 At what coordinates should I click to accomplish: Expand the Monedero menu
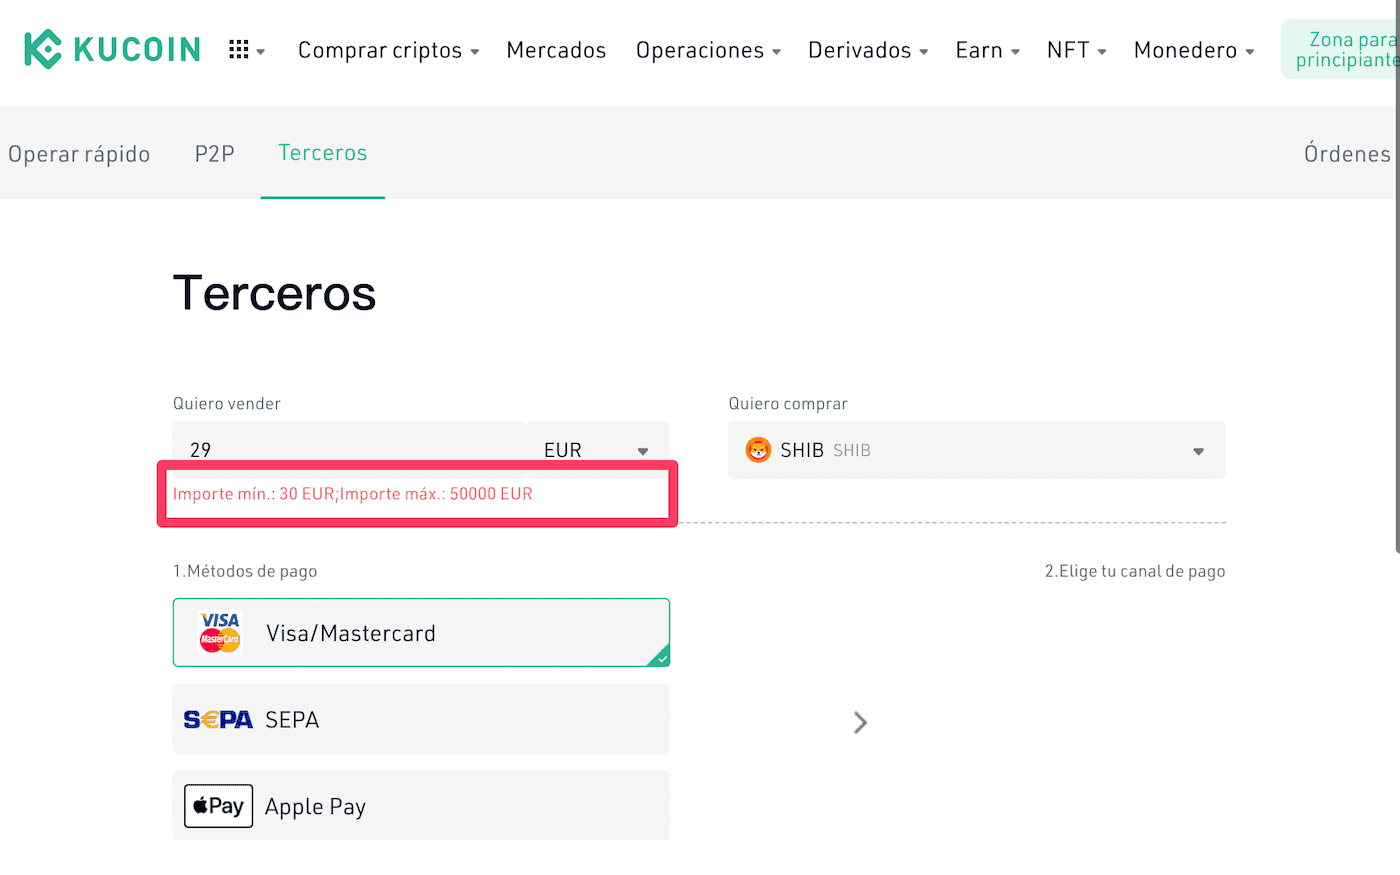[1194, 50]
